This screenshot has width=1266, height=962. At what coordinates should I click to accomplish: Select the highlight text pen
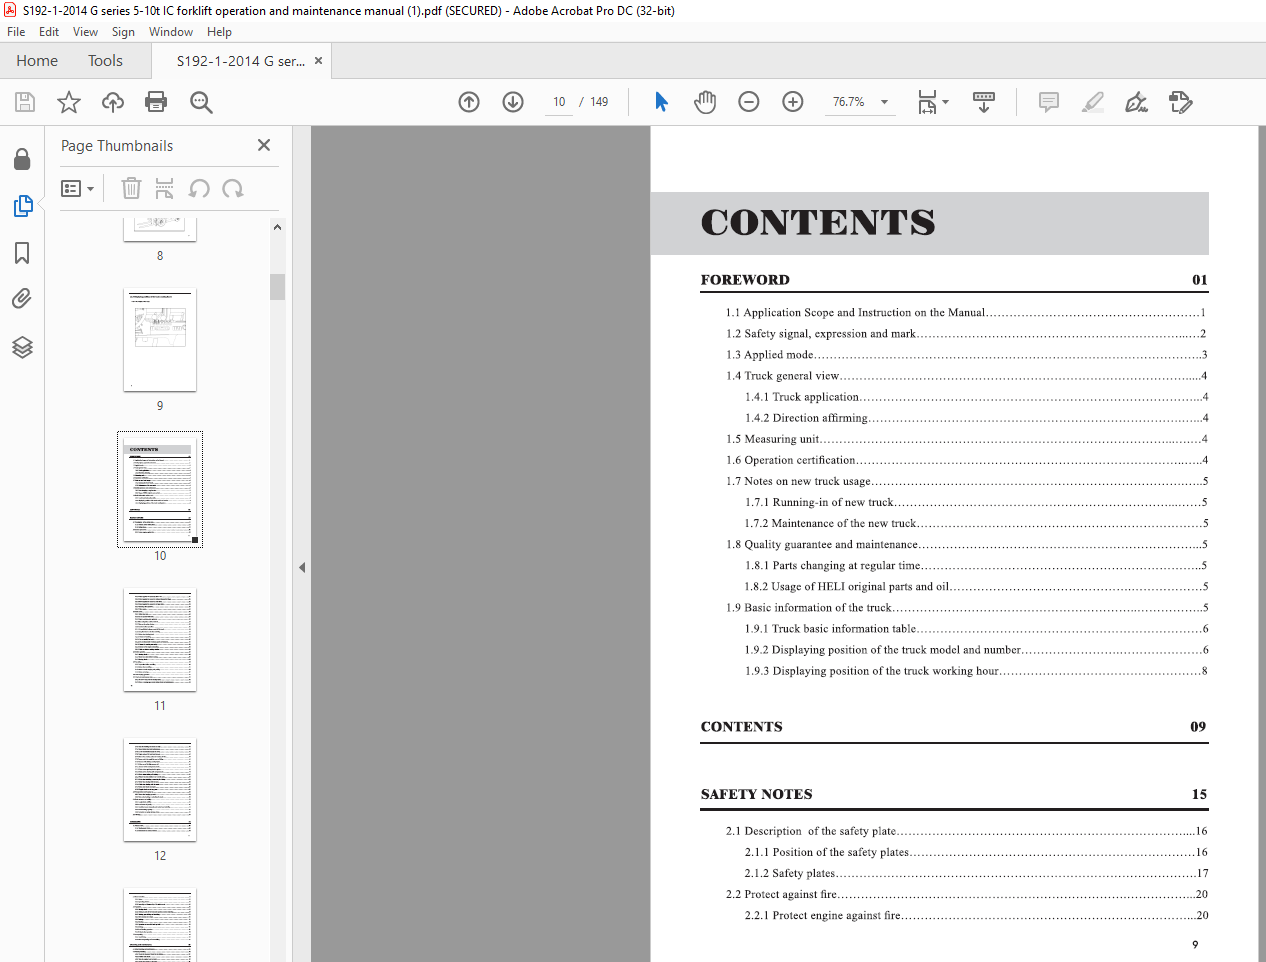[x=1093, y=102]
